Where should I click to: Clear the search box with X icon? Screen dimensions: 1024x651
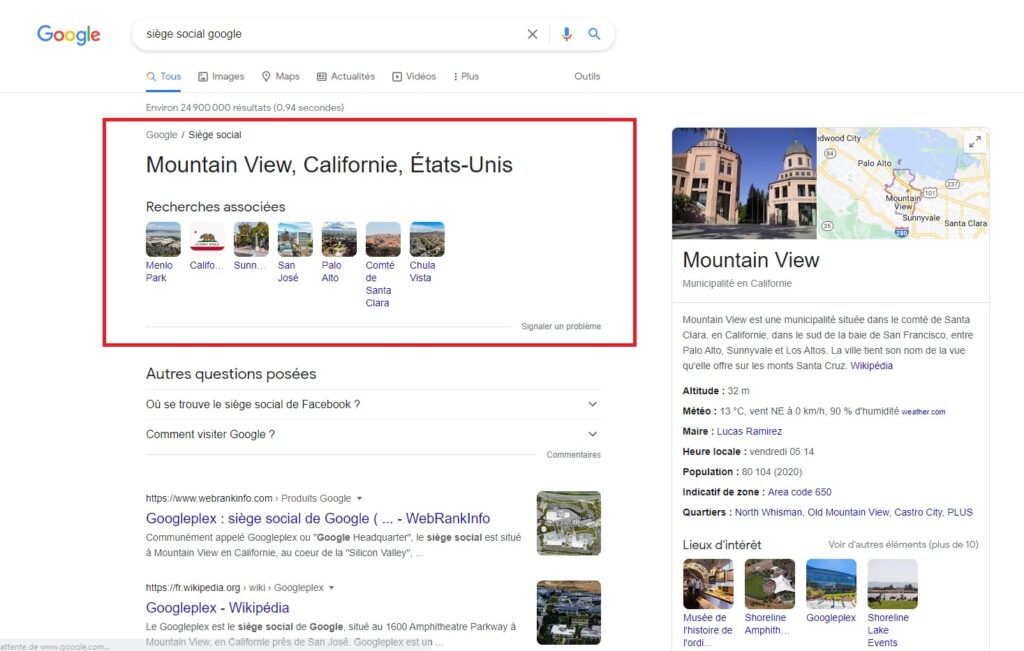(x=532, y=34)
